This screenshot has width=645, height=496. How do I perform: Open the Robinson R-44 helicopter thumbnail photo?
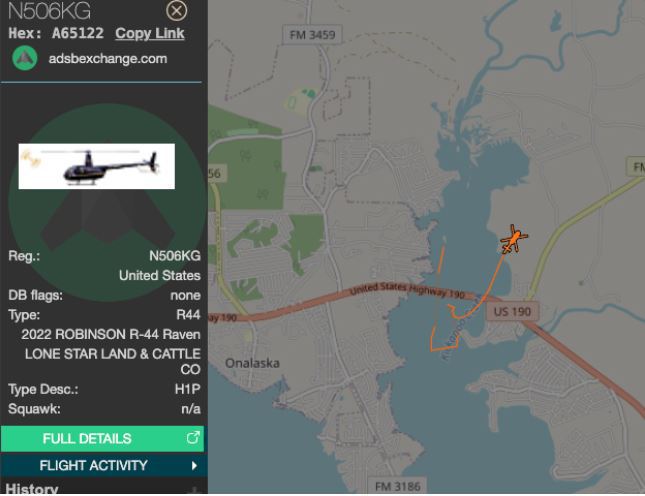(97, 166)
